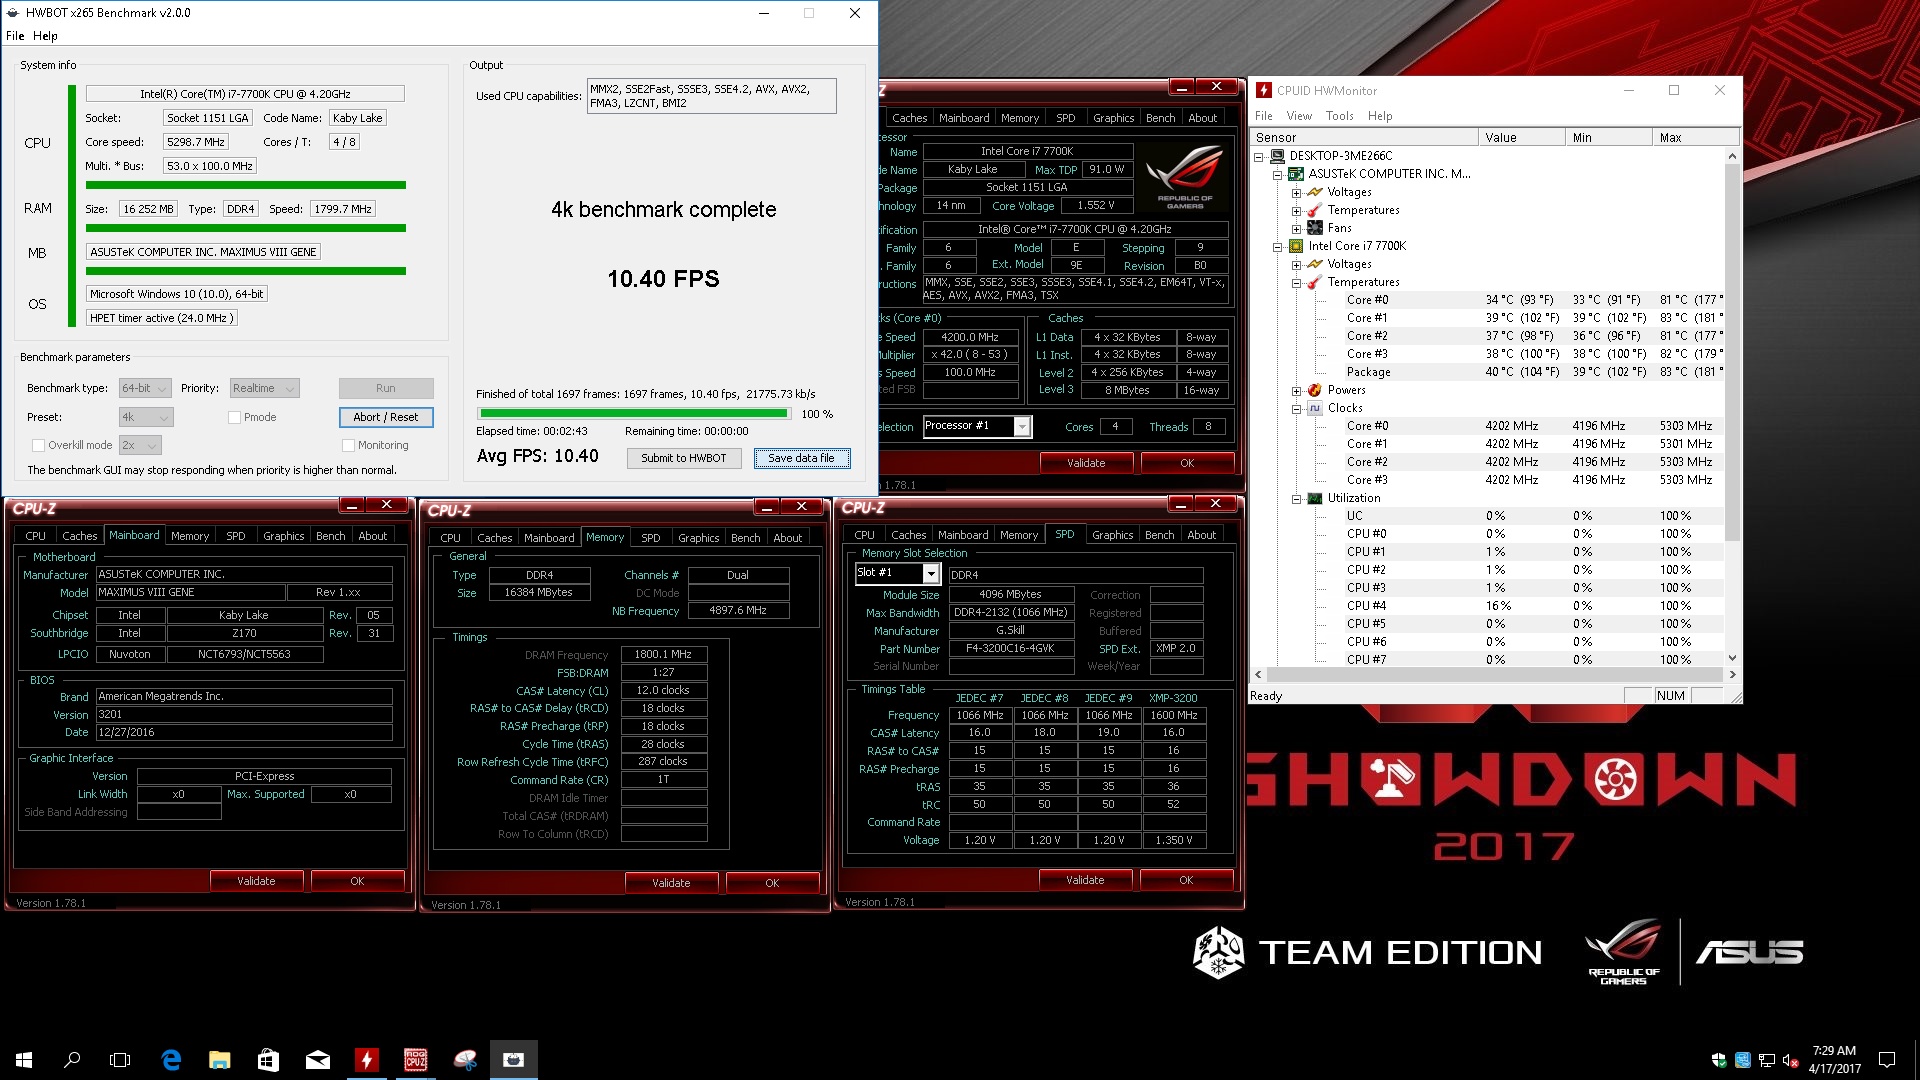The width and height of the screenshot is (1920, 1080).
Task: Click the Clocks icon in HWMonitor
Action: click(x=1315, y=408)
